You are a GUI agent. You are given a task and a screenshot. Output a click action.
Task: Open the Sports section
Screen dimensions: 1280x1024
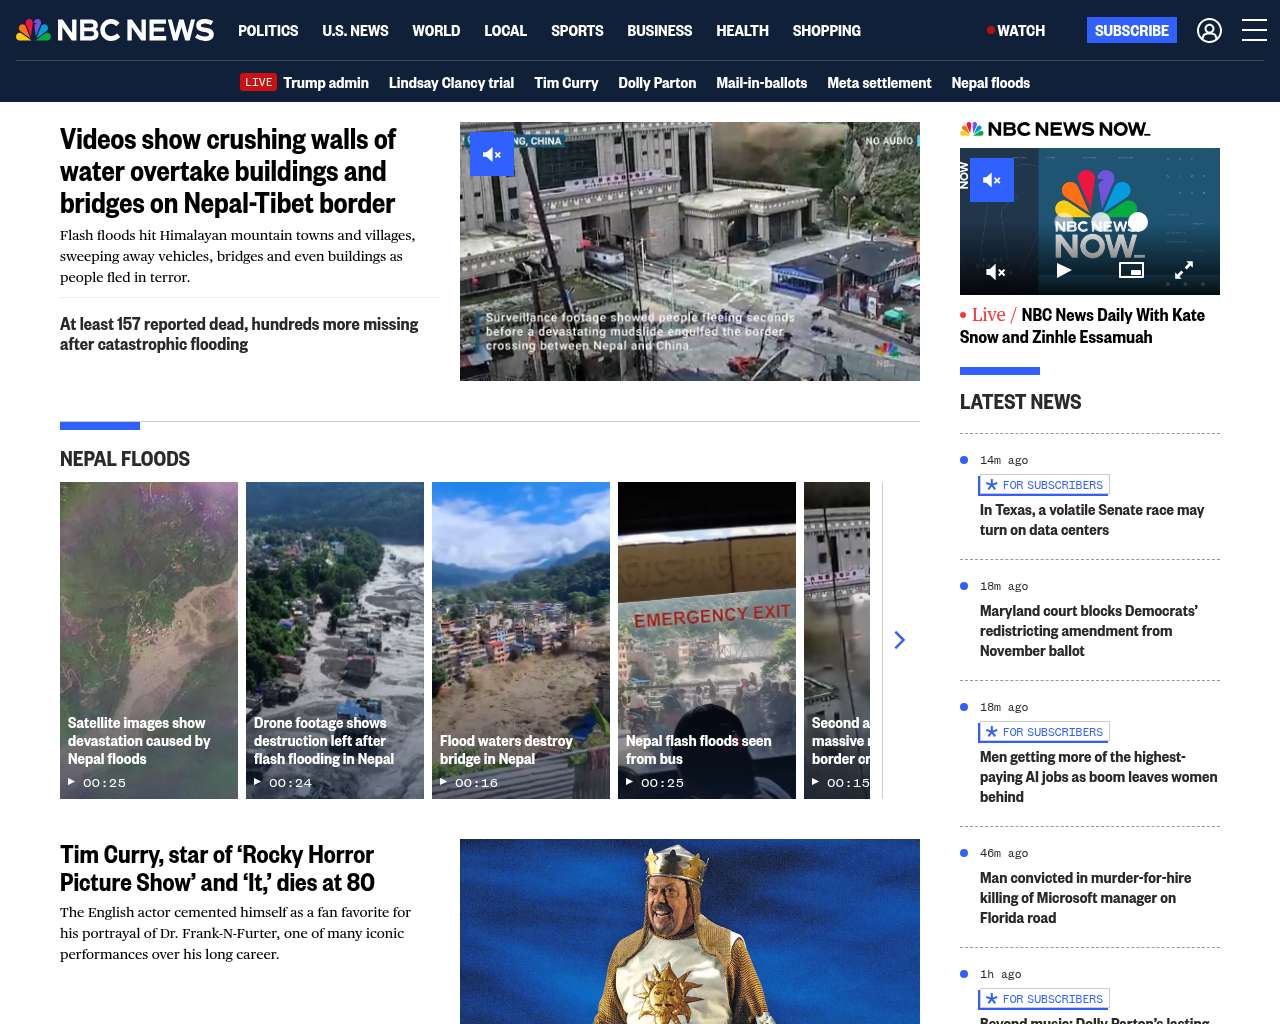[577, 31]
